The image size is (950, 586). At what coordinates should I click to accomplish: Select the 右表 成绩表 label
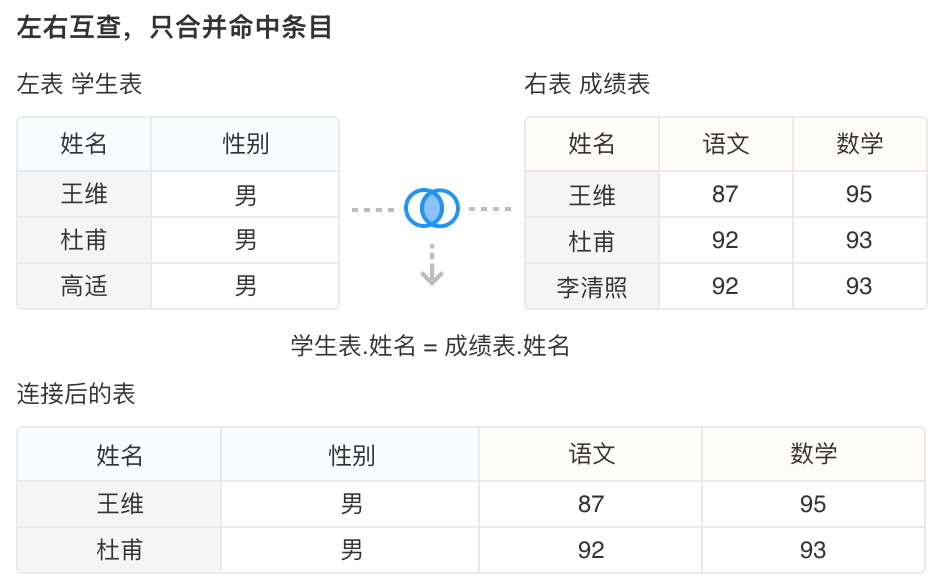point(587,84)
